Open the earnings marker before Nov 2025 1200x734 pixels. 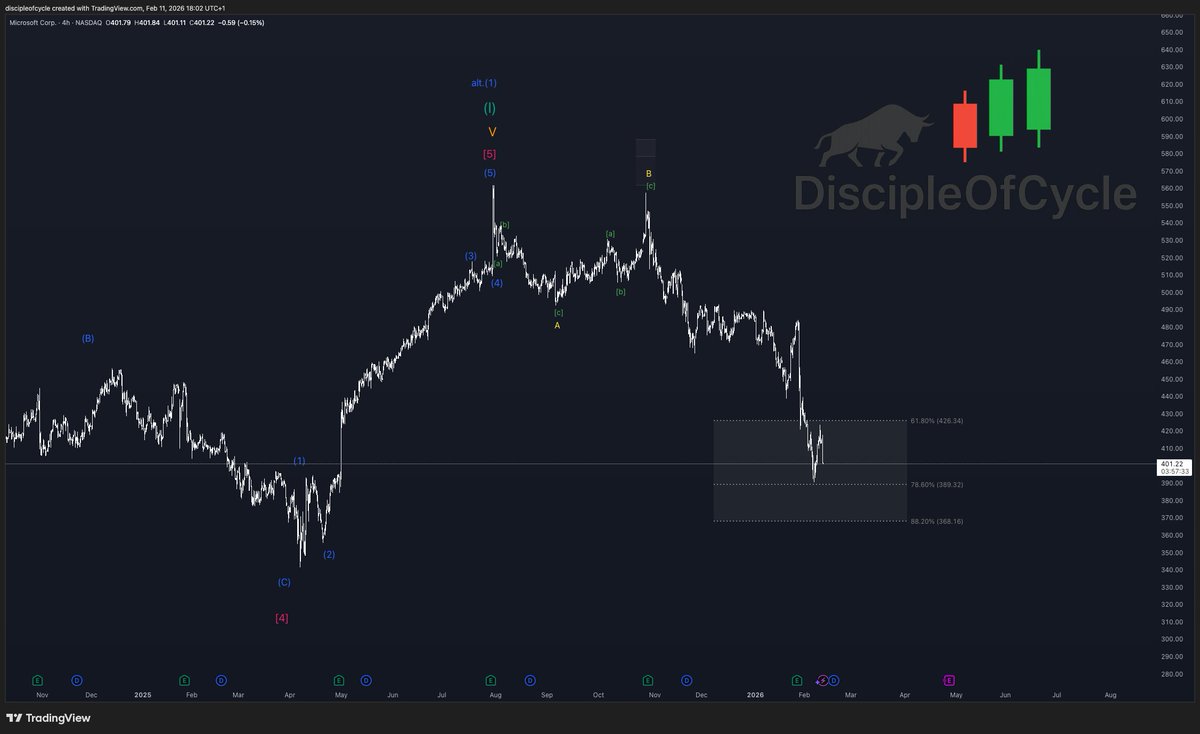(x=648, y=680)
